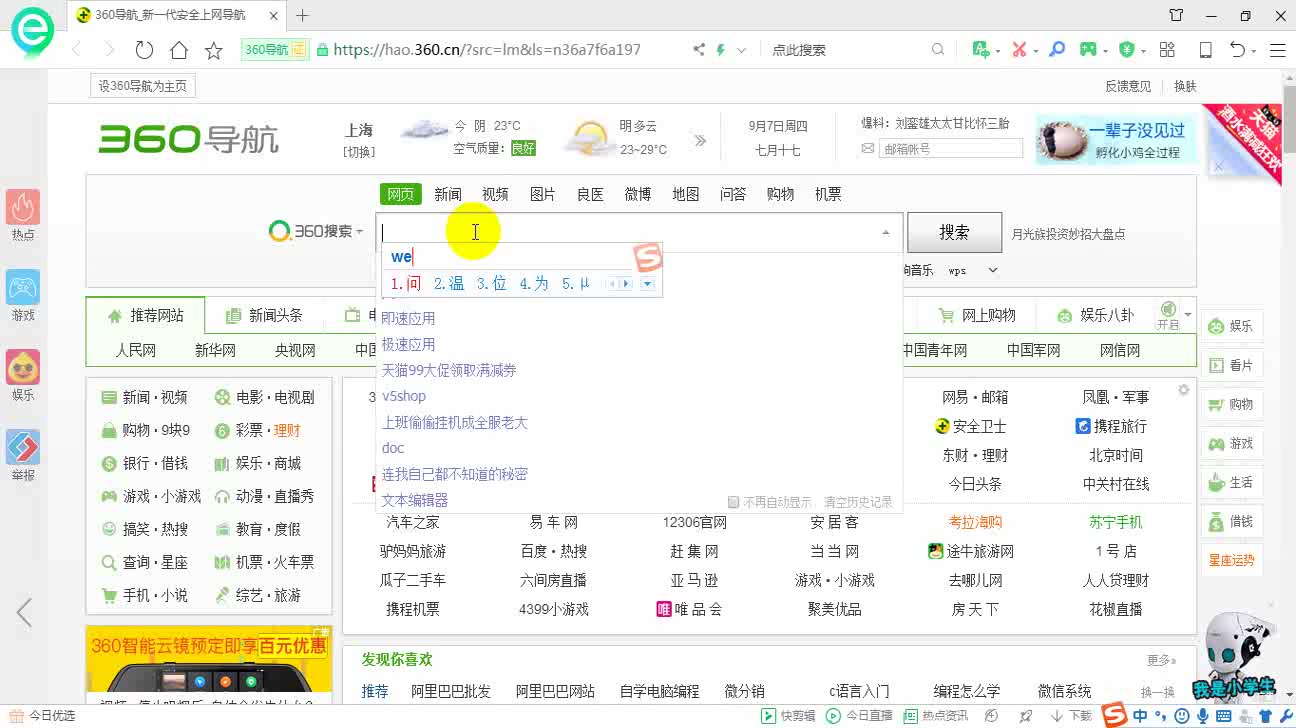
Task: Open the dropdown after wps link
Action: point(993,270)
